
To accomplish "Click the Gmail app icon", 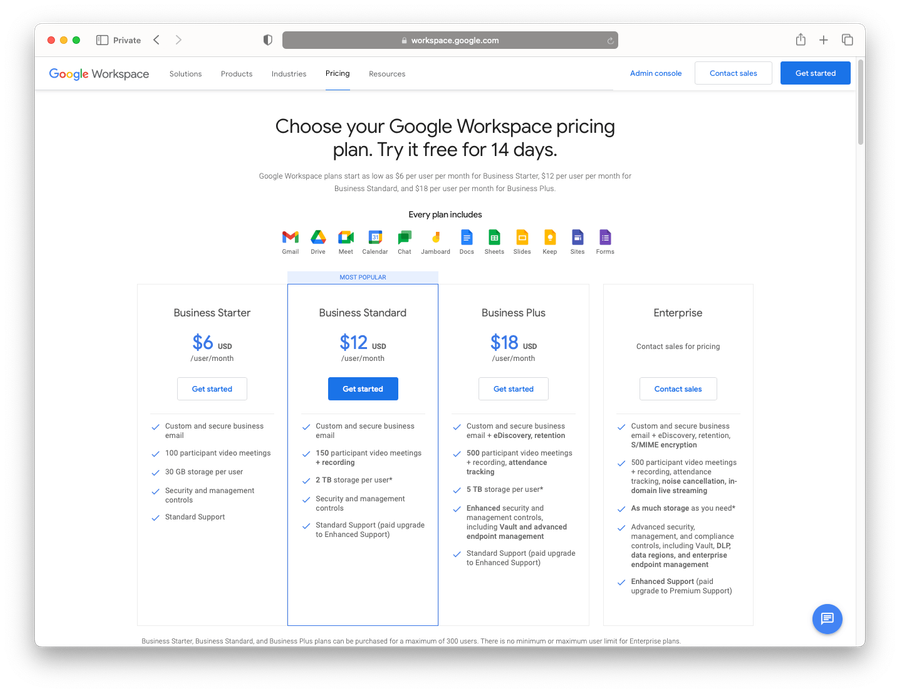I will pos(290,237).
